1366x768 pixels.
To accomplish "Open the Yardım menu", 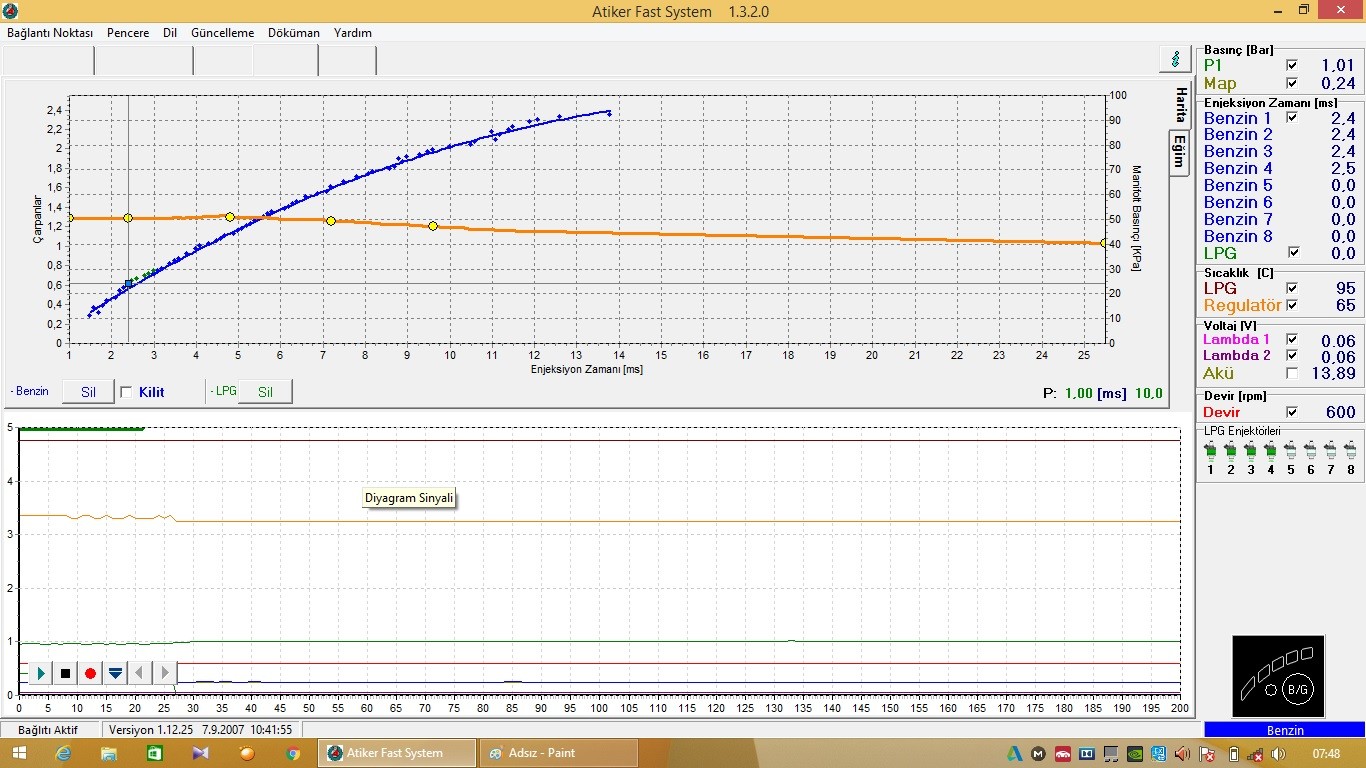I will click(x=353, y=33).
